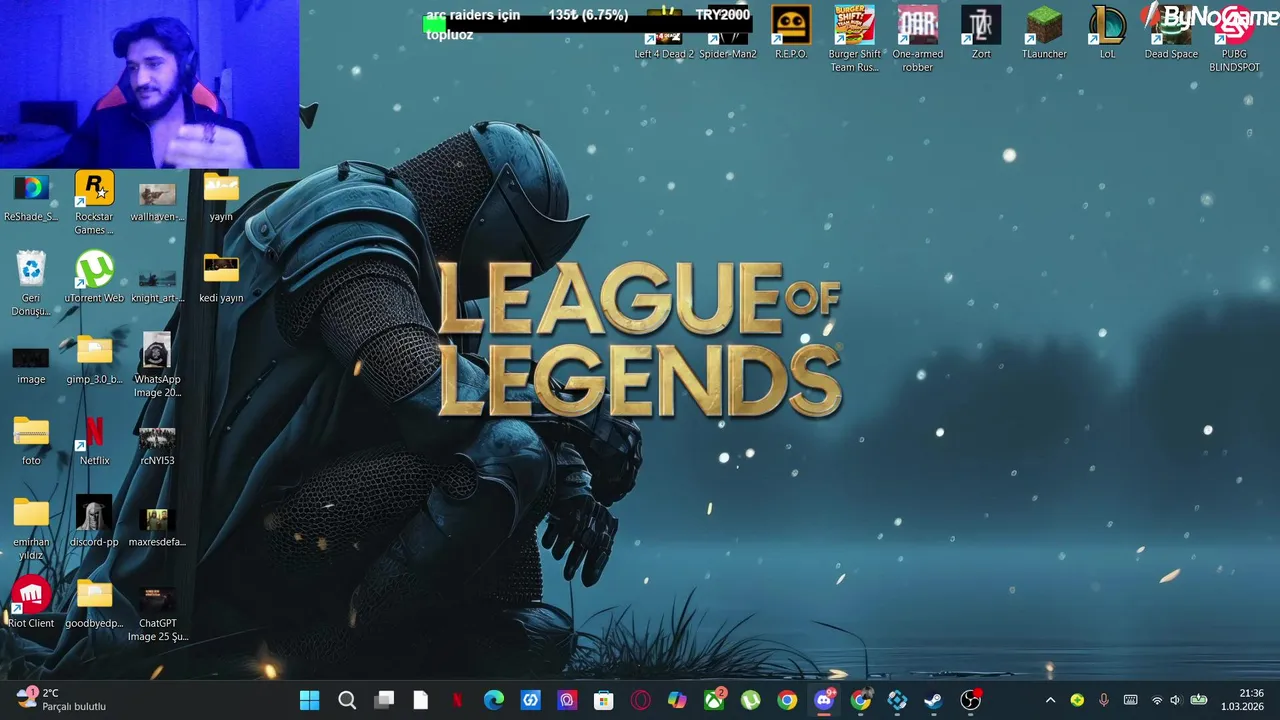The image size is (1280, 720).
Task: Open the goodbyedp... folder
Action: pyautogui.click(x=94, y=604)
